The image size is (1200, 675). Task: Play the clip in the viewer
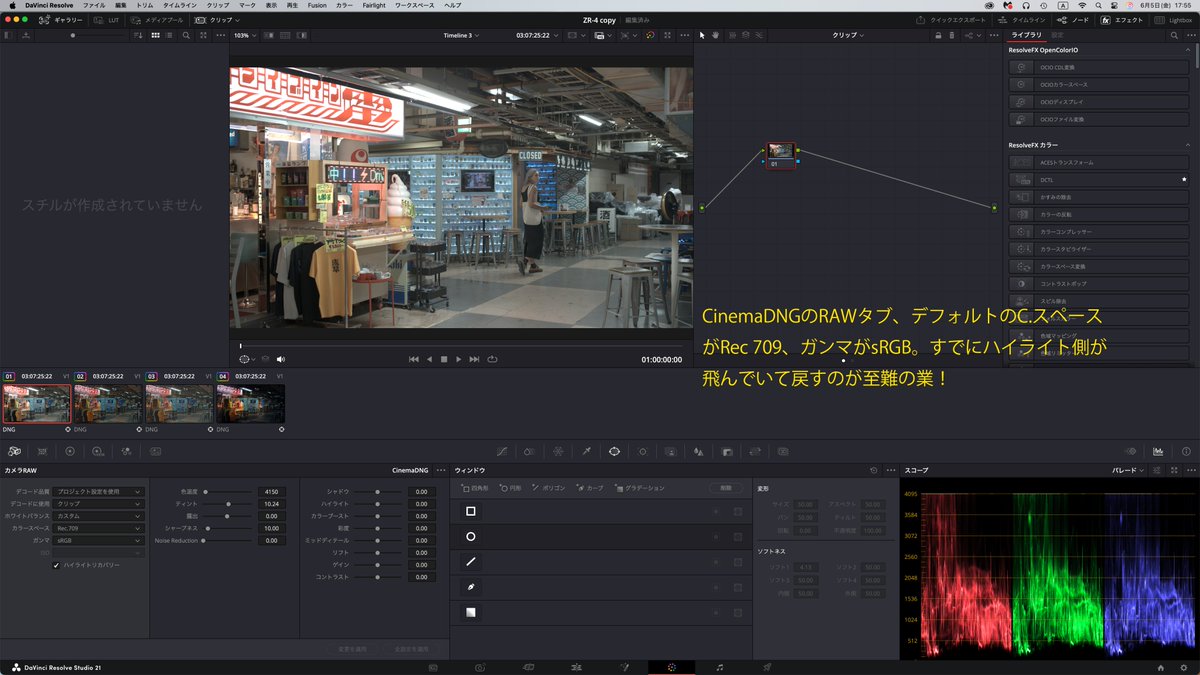click(x=459, y=359)
